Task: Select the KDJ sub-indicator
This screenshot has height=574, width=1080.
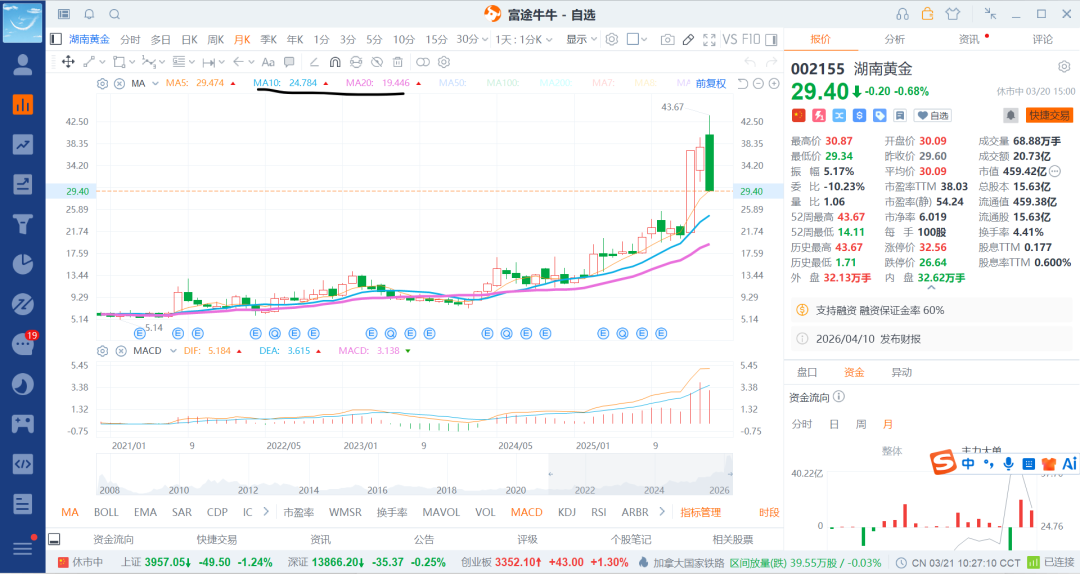Action: (567, 512)
